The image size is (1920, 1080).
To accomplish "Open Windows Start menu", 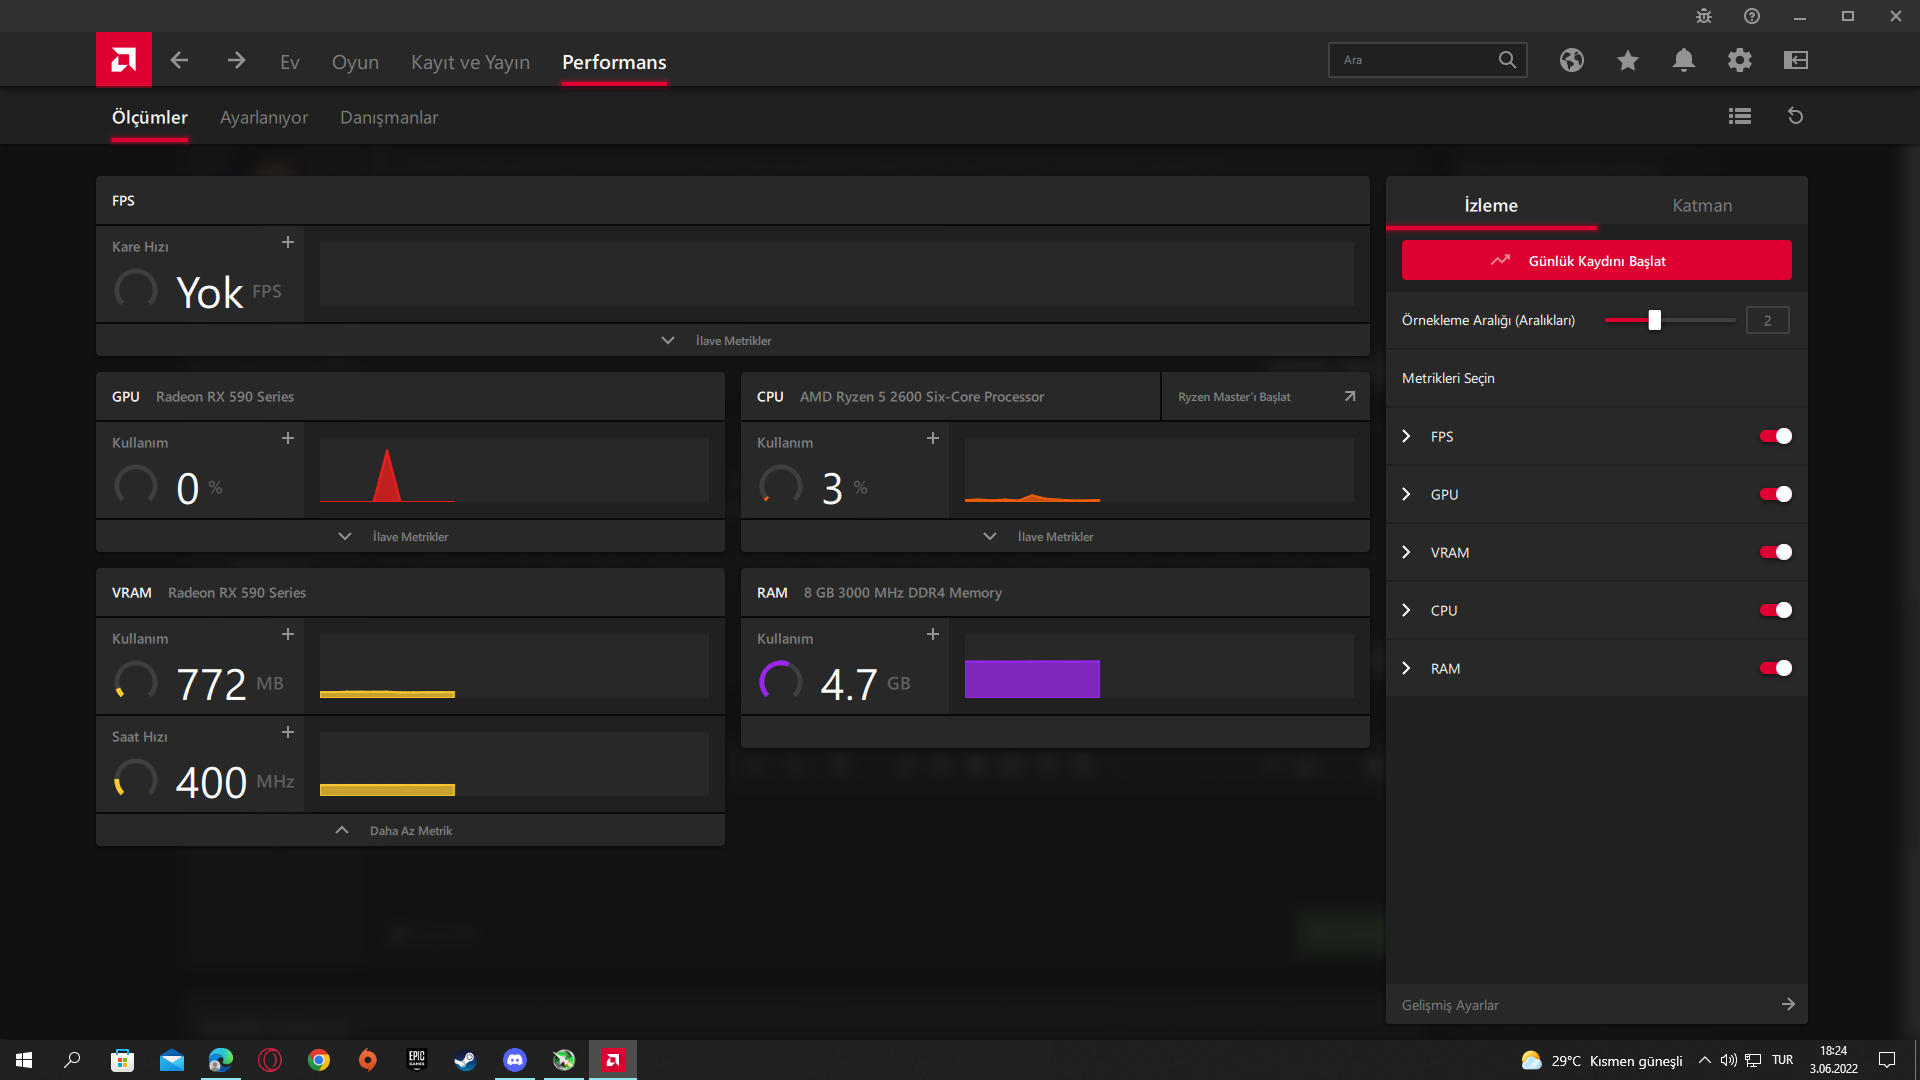I will pos(24,1060).
